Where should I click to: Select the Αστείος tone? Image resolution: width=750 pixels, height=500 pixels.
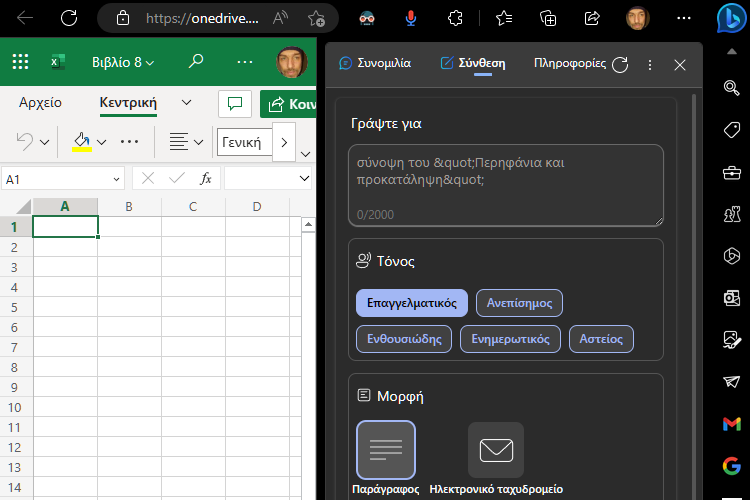601,339
